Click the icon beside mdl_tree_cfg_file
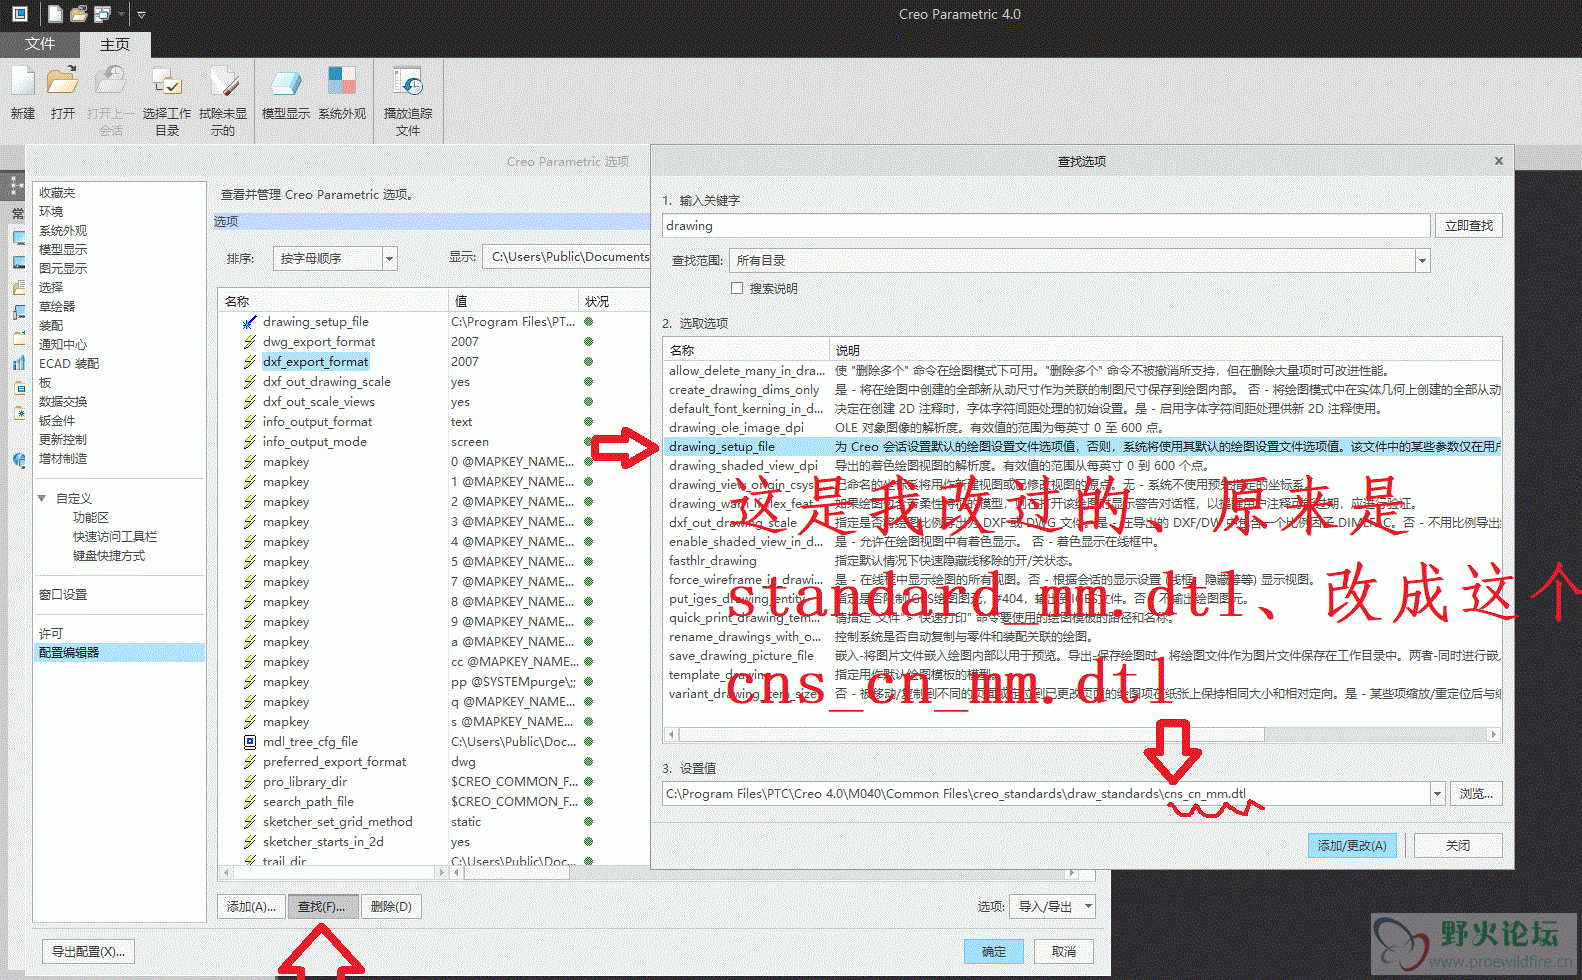The width and height of the screenshot is (1582, 980). (x=249, y=742)
